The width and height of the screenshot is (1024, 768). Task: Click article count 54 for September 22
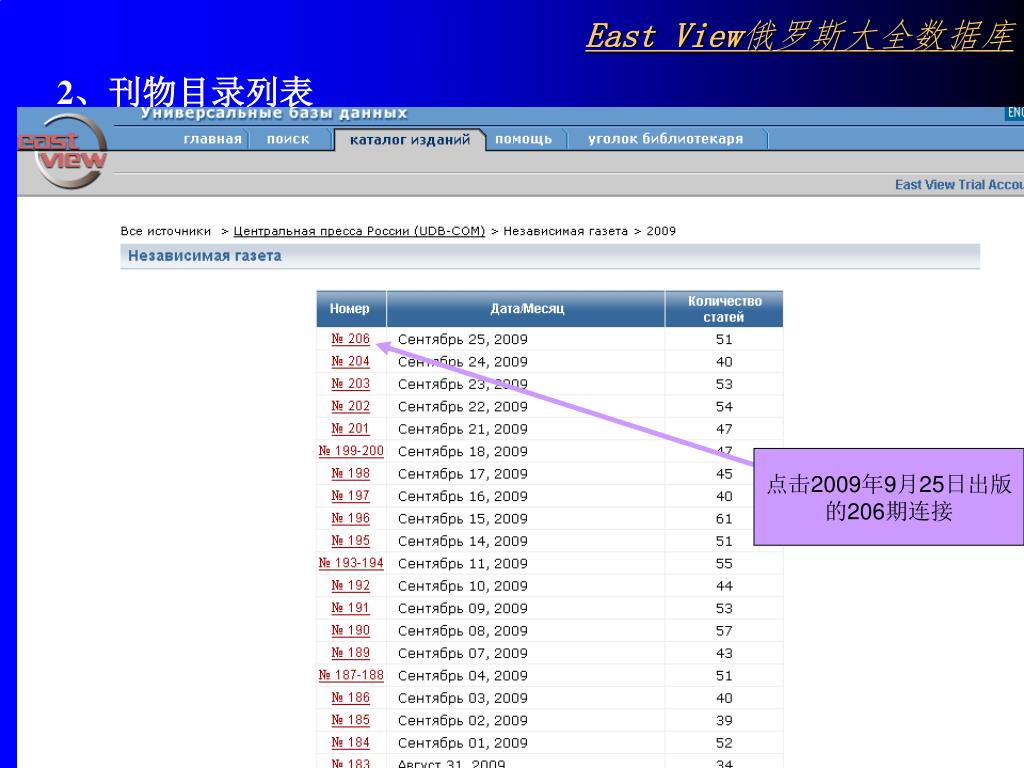point(724,407)
